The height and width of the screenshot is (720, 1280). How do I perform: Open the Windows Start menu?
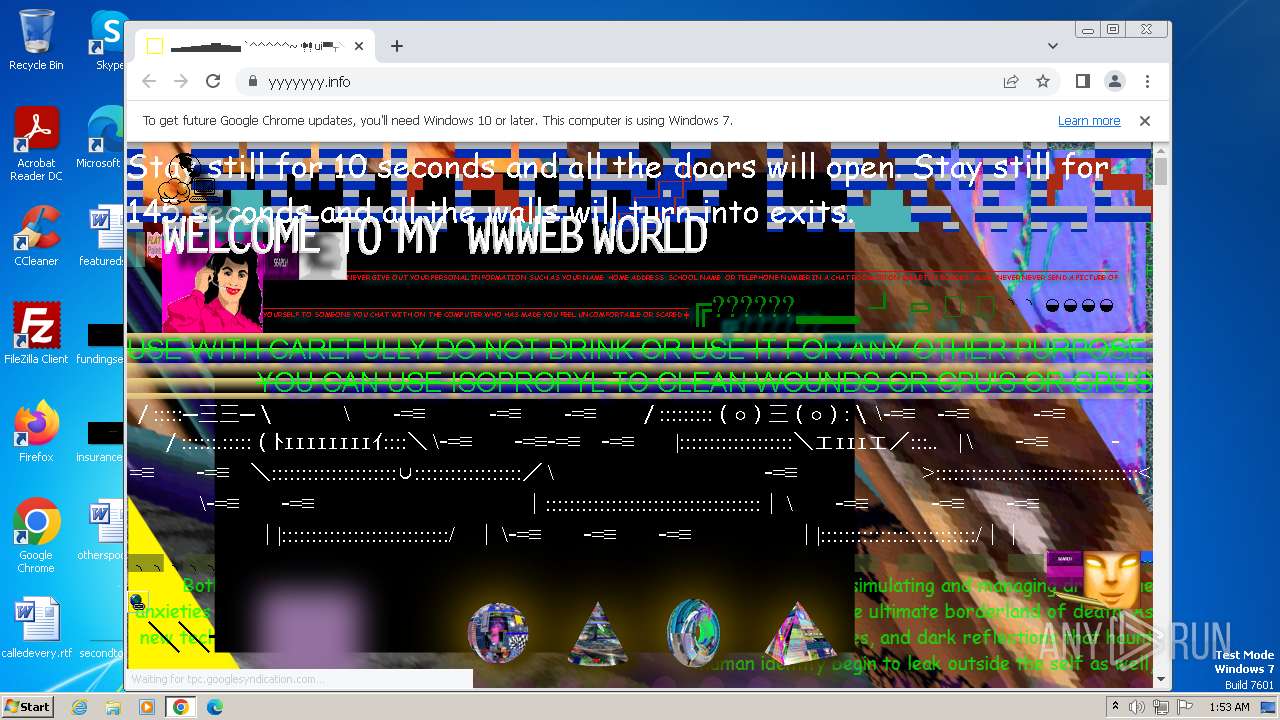pyautogui.click(x=27, y=707)
